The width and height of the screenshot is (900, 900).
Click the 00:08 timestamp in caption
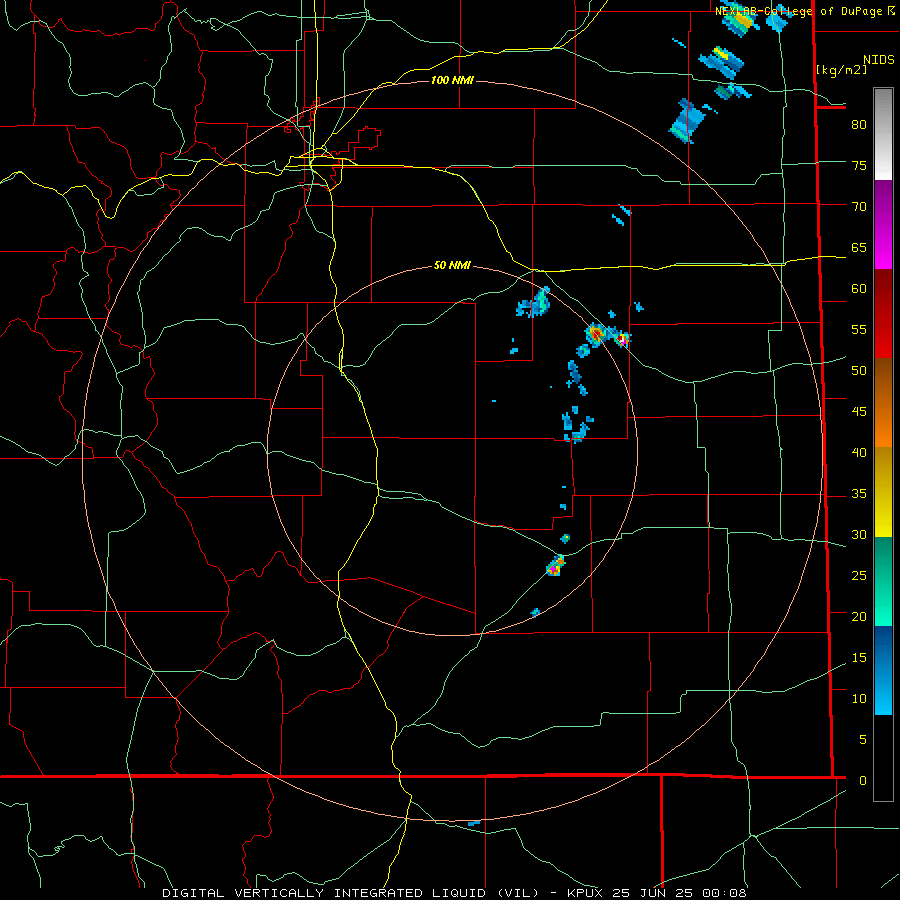coord(724,893)
